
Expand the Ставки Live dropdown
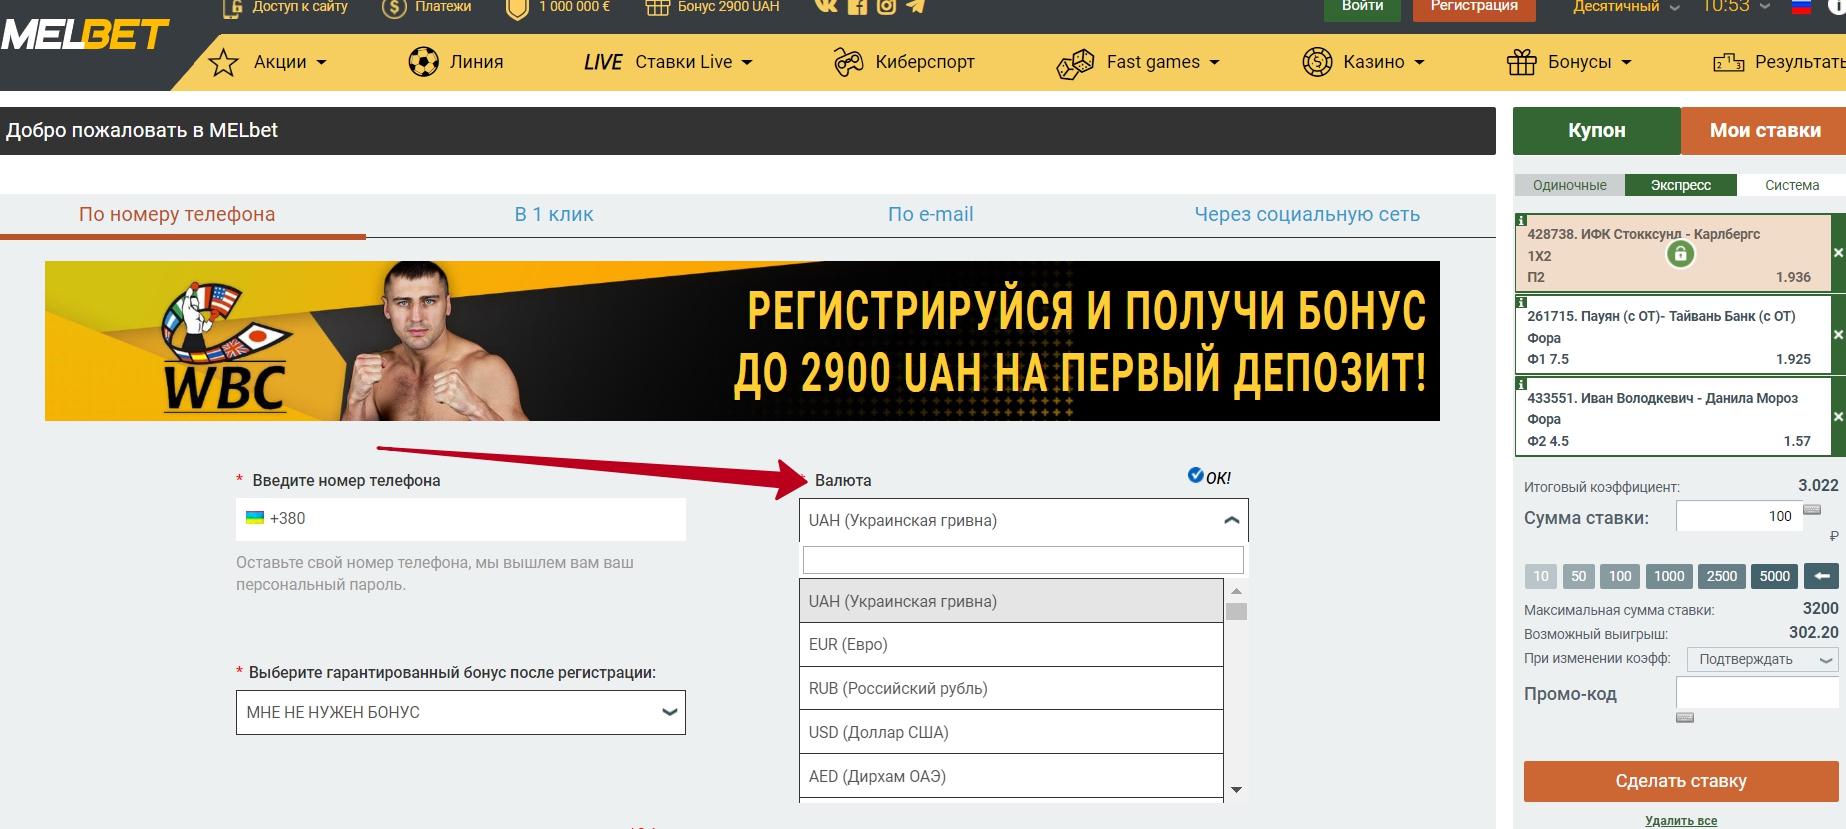pos(746,63)
